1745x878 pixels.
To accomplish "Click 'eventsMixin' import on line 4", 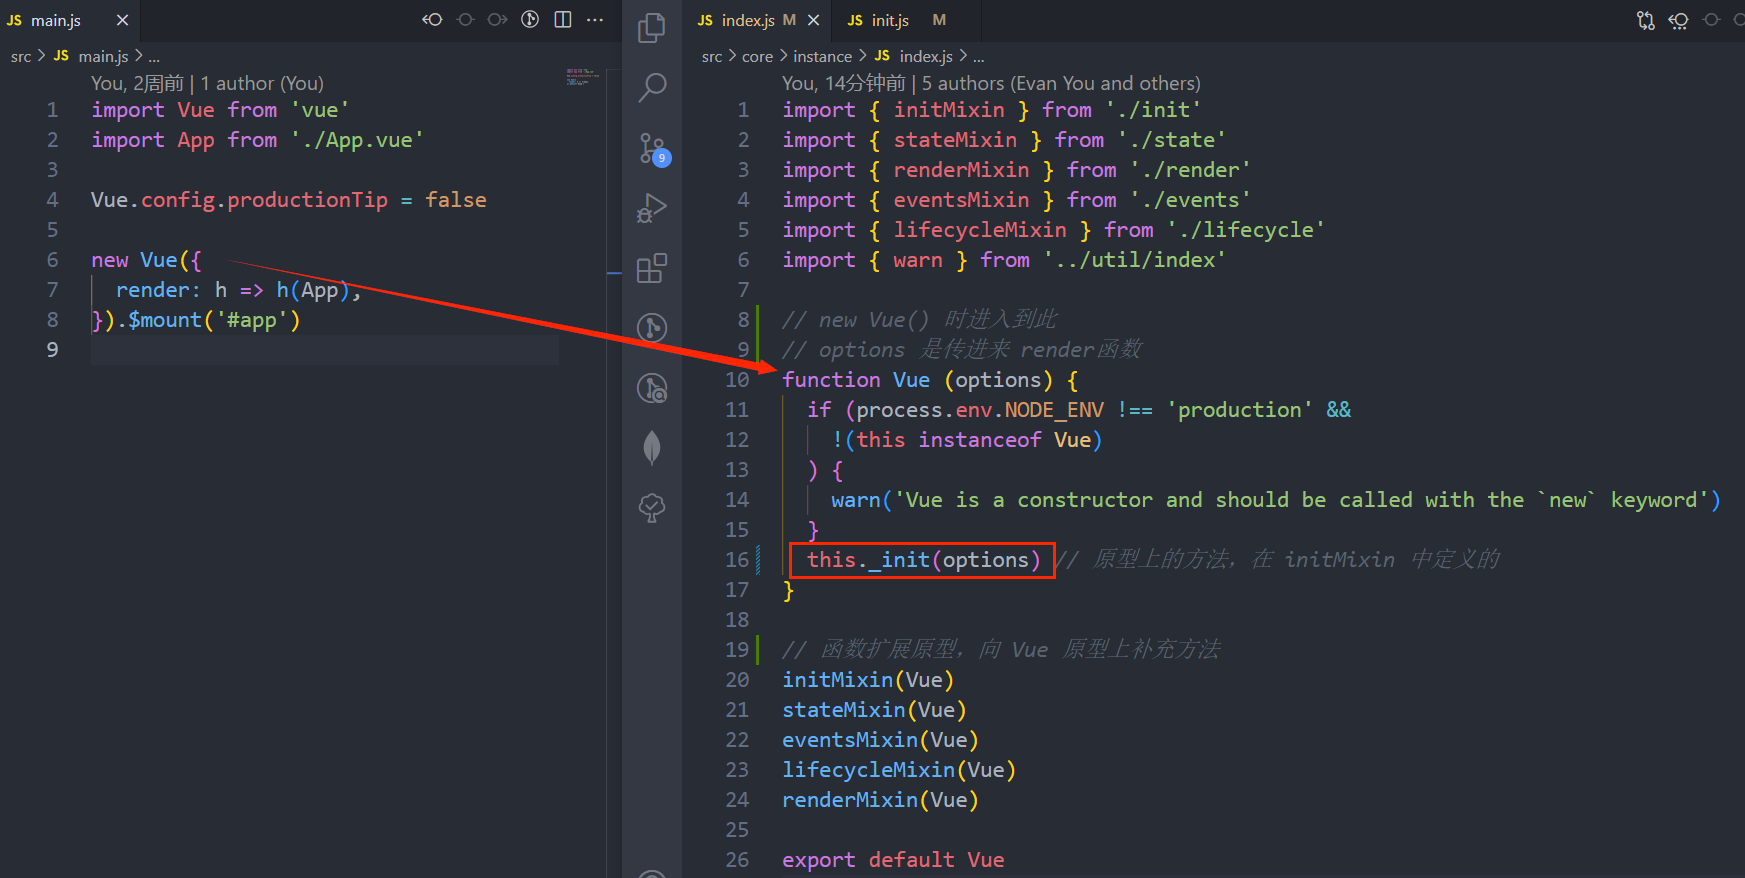I will tap(961, 200).
